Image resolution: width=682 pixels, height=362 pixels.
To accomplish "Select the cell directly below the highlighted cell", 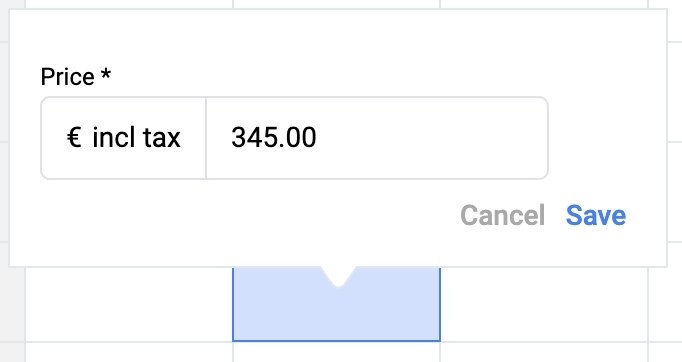I will click(336, 352).
